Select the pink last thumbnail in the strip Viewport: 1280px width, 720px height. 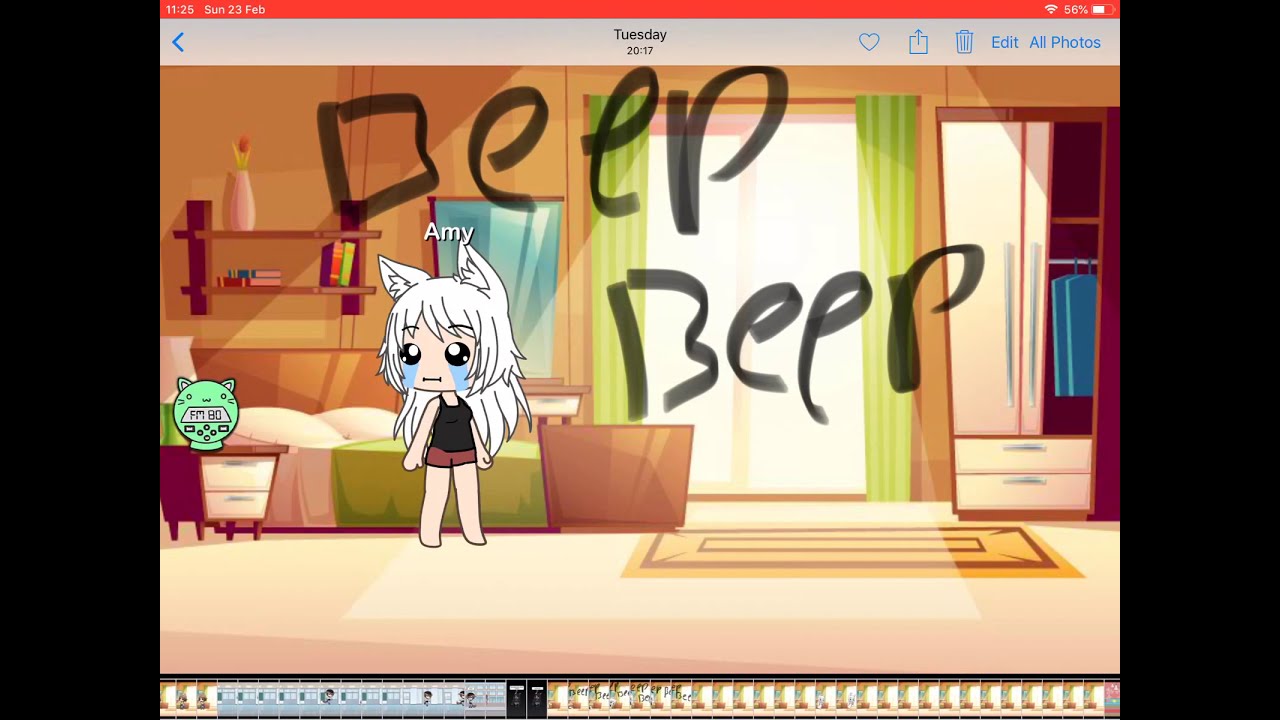[x=1112, y=698]
